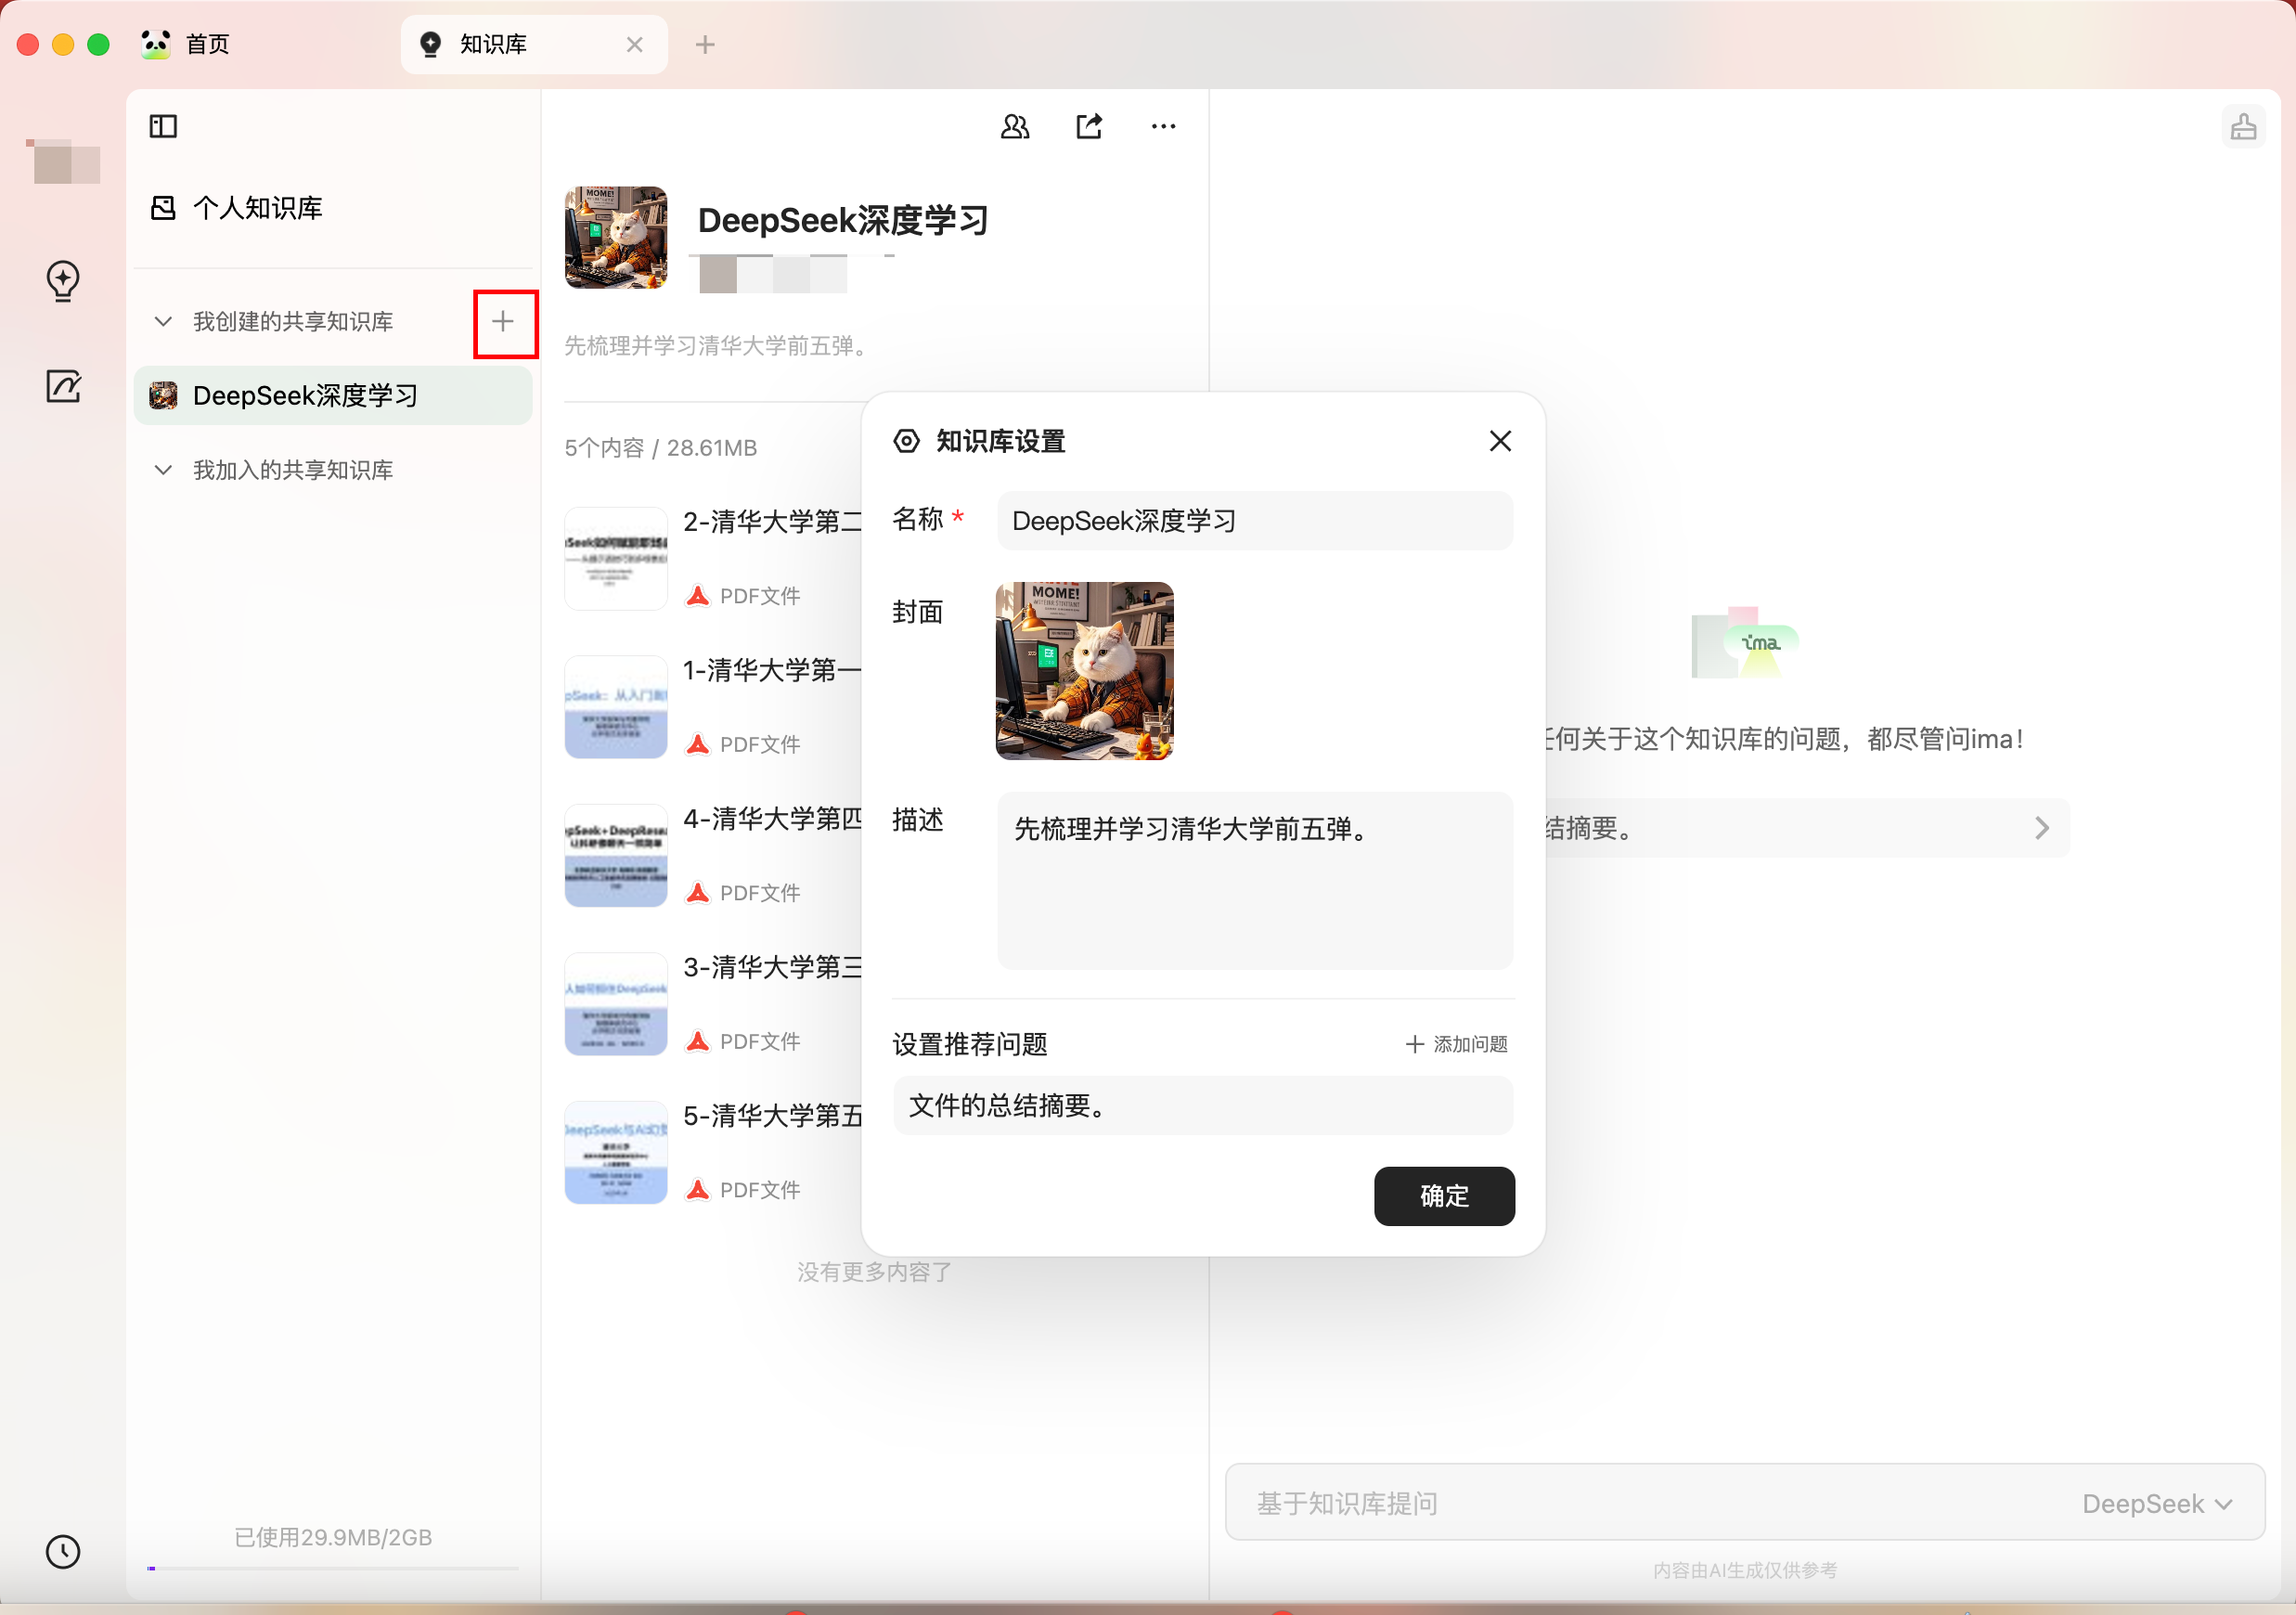Add a new shared knowledge base
Image resolution: width=2296 pixels, height=1615 pixels.
tap(503, 322)
